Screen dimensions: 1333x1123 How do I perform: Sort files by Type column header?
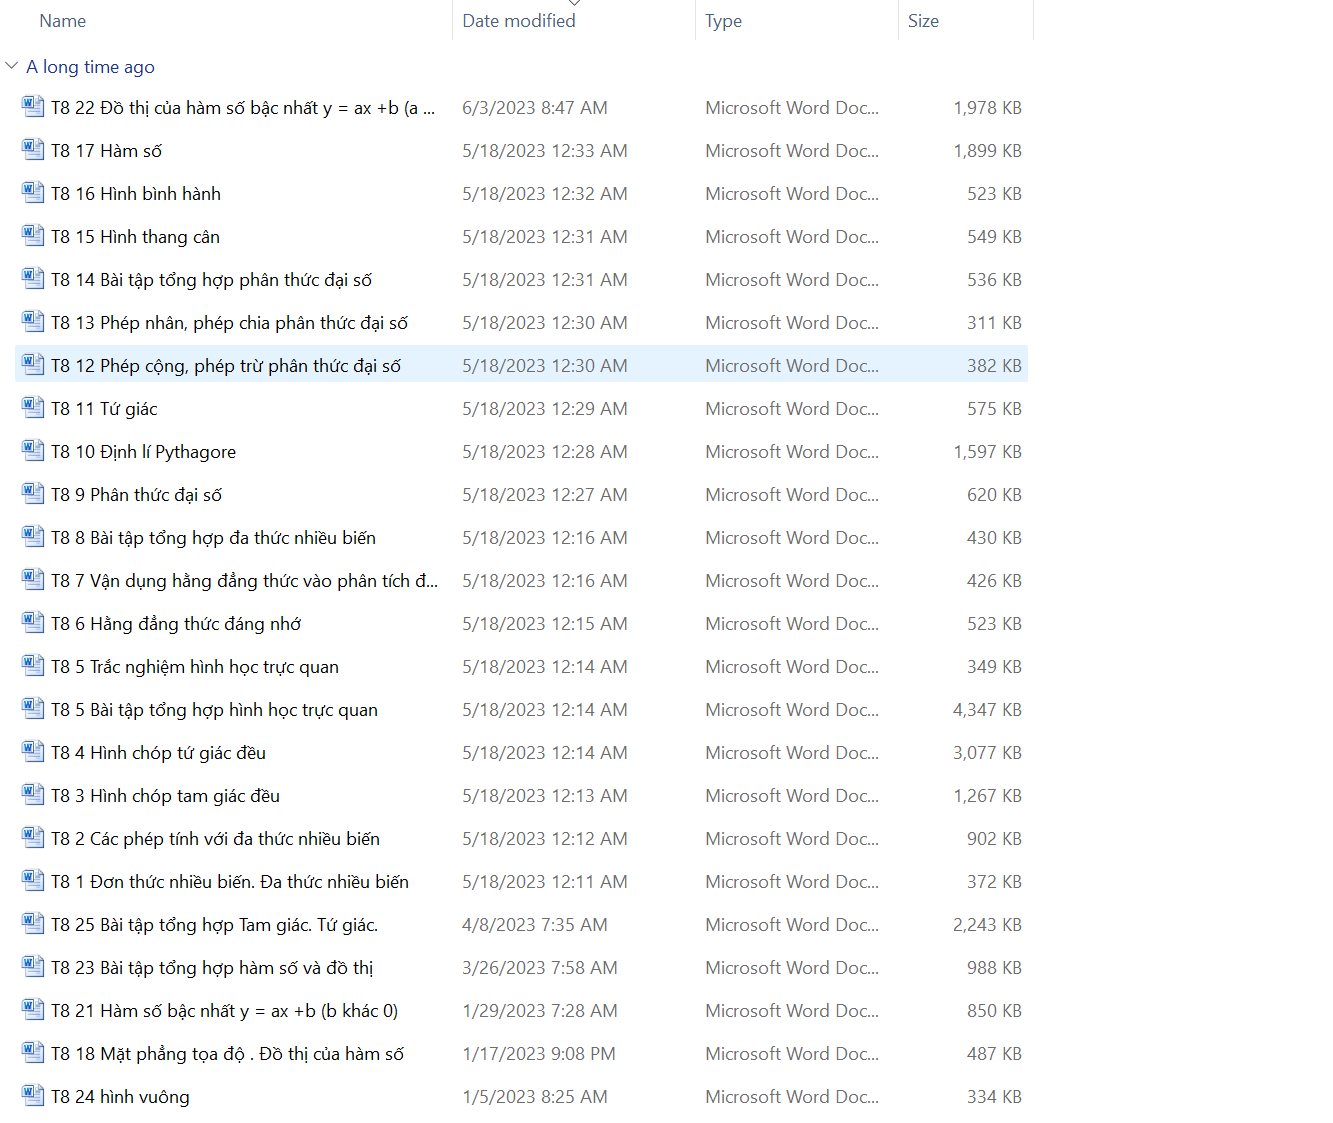723,21
